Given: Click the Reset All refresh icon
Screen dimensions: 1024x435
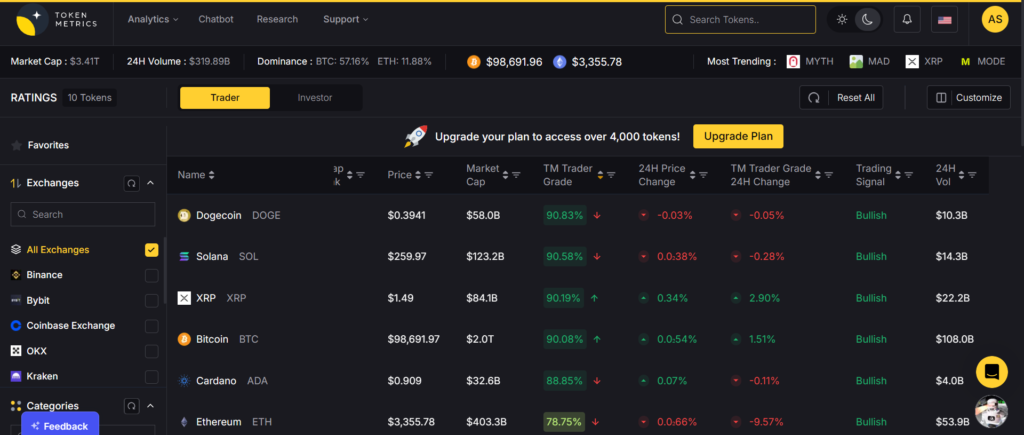Looking at the screenshot, I should (x=814, y=97).
